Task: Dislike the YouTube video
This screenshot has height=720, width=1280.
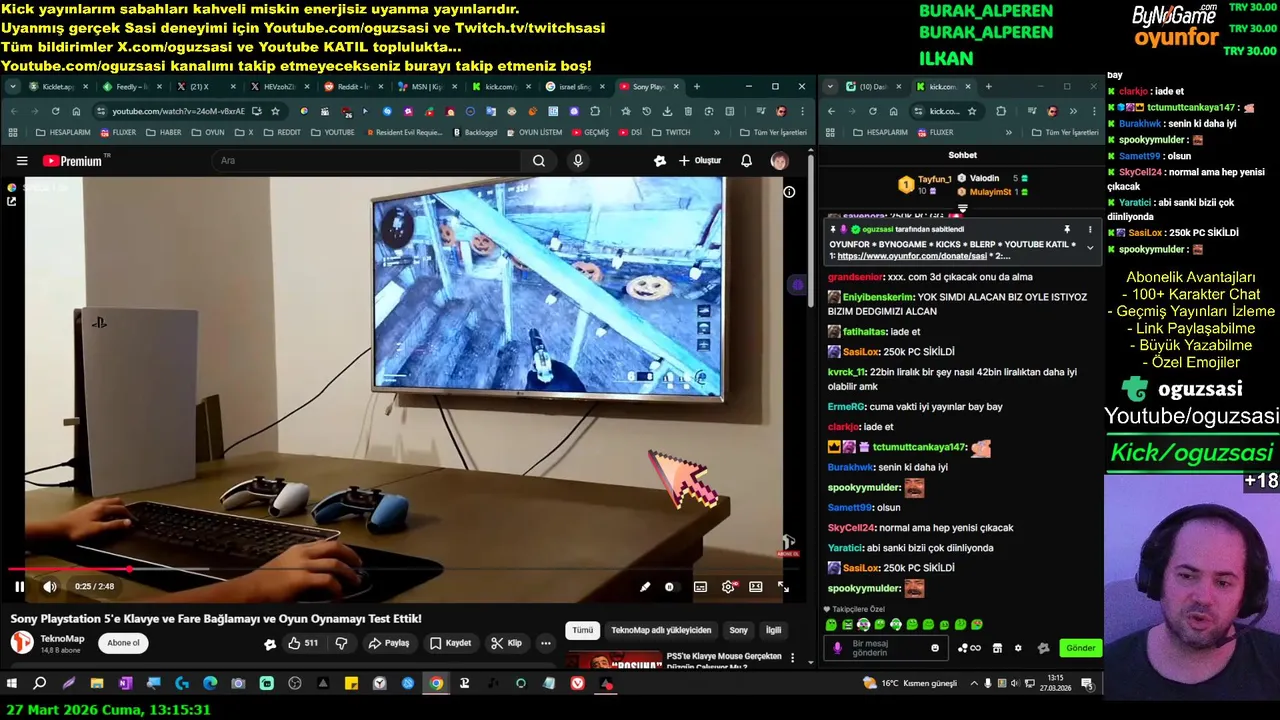Action: (341, 643)
